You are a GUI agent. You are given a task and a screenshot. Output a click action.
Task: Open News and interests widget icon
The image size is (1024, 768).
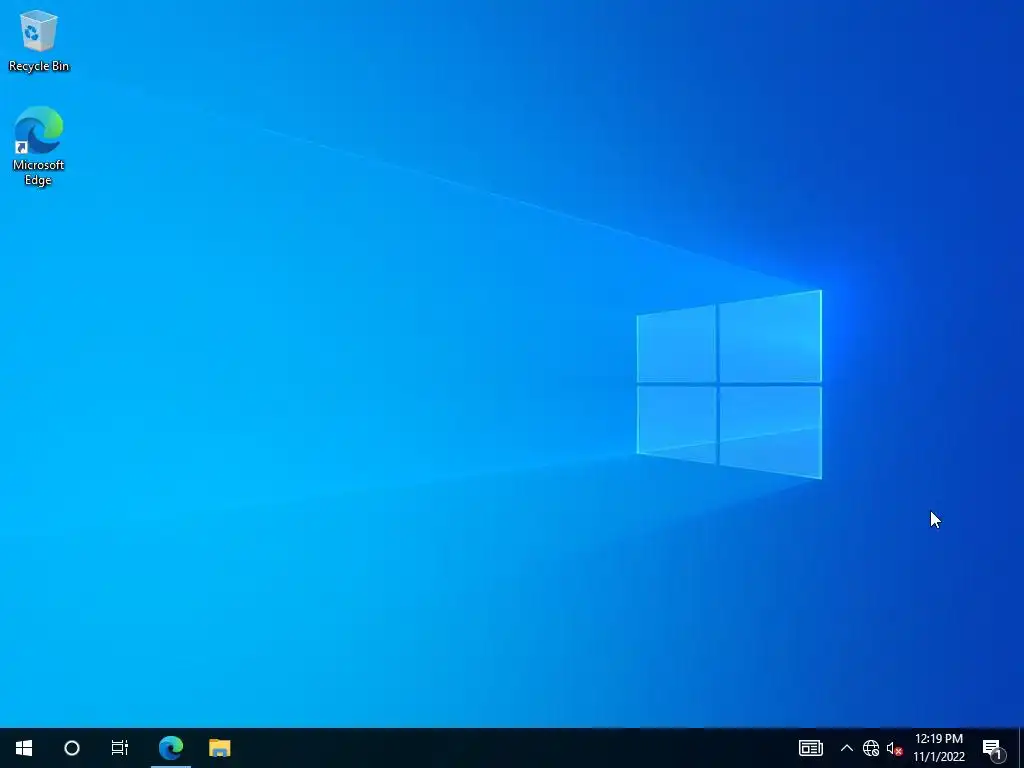(x=810, y=748)
